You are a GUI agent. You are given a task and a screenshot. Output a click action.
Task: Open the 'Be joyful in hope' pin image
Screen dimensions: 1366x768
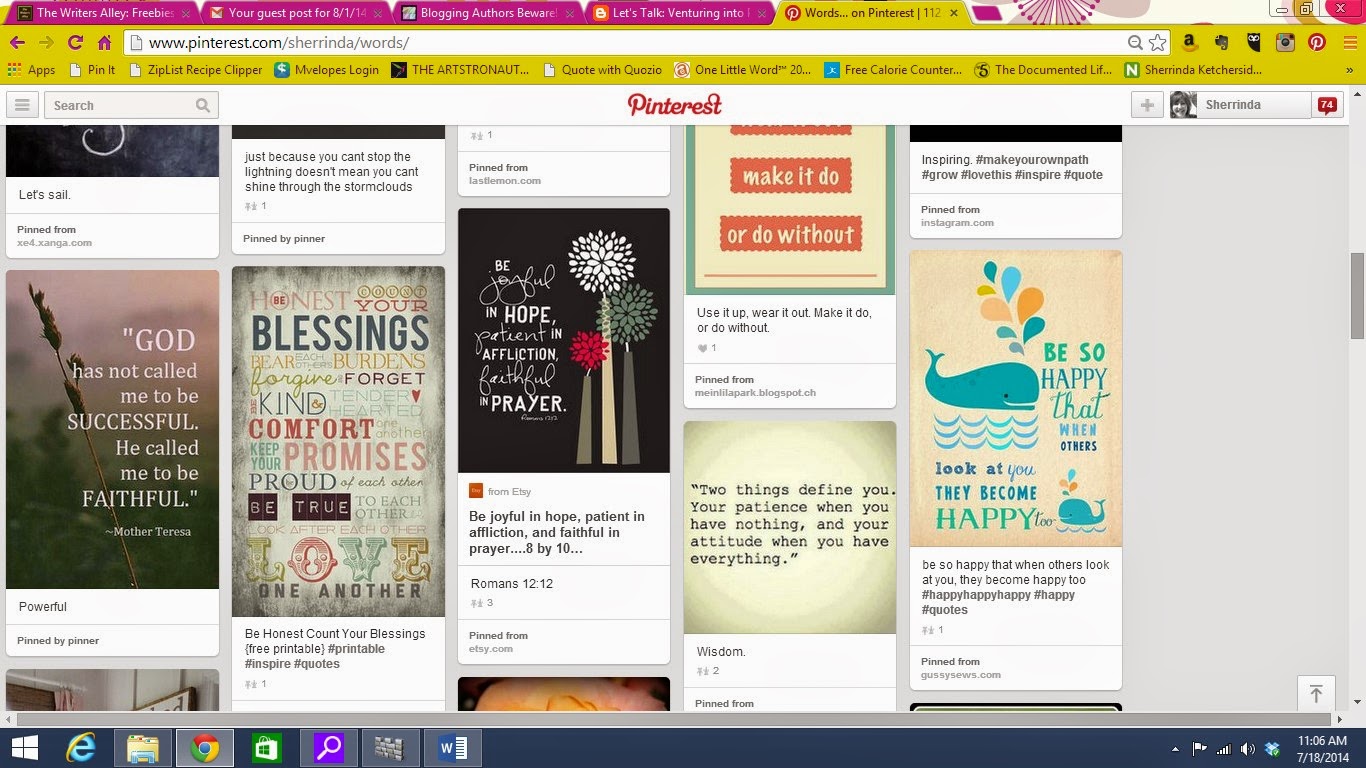tap(564, 340)
